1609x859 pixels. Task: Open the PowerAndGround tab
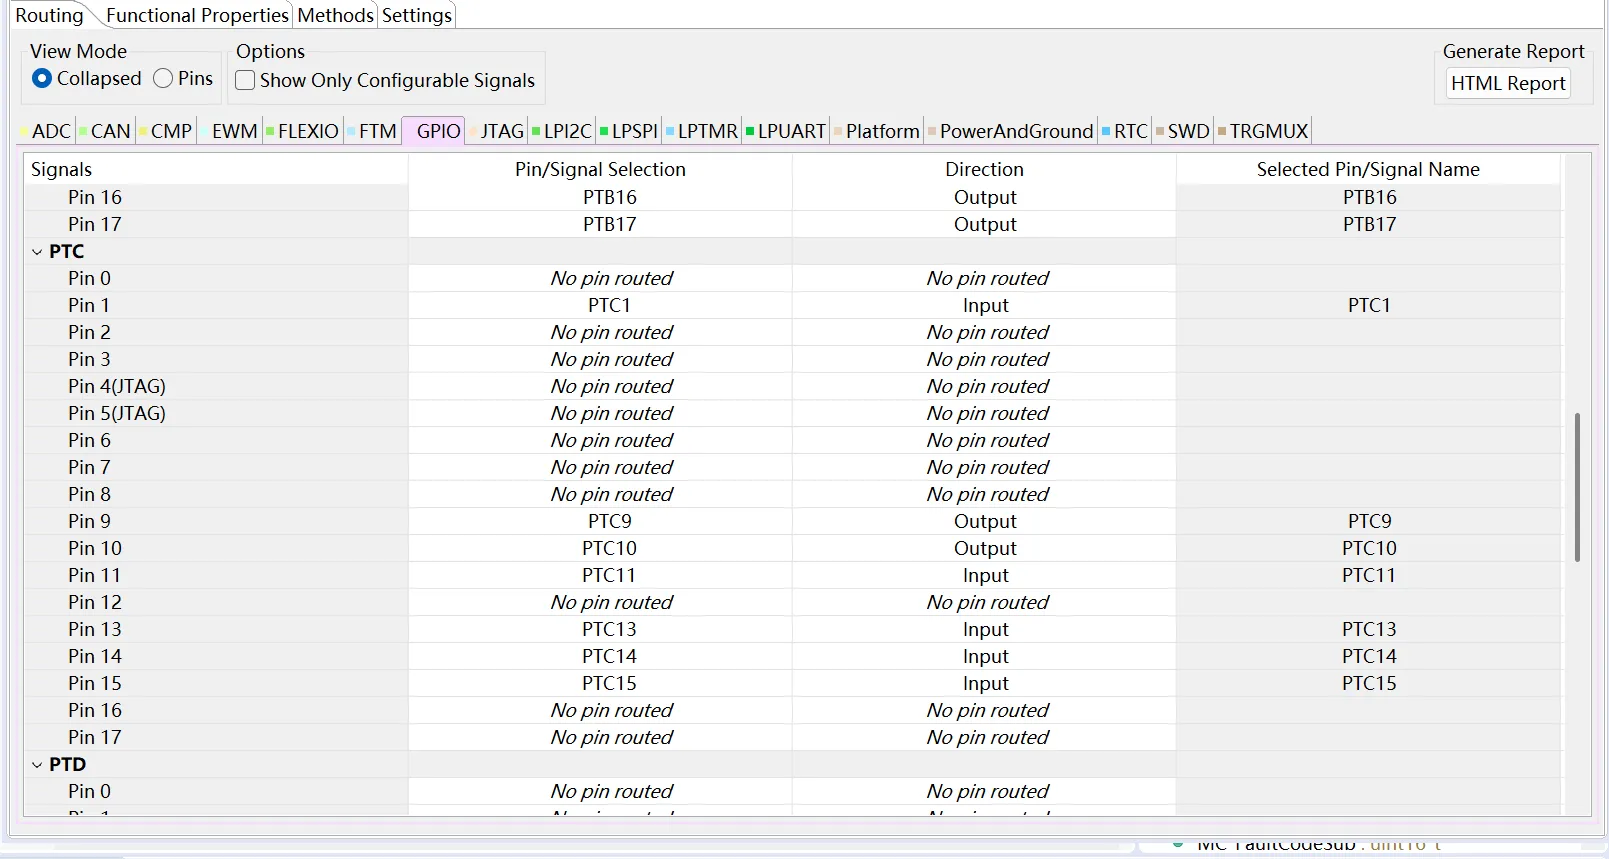click(x=1011, y=131)
